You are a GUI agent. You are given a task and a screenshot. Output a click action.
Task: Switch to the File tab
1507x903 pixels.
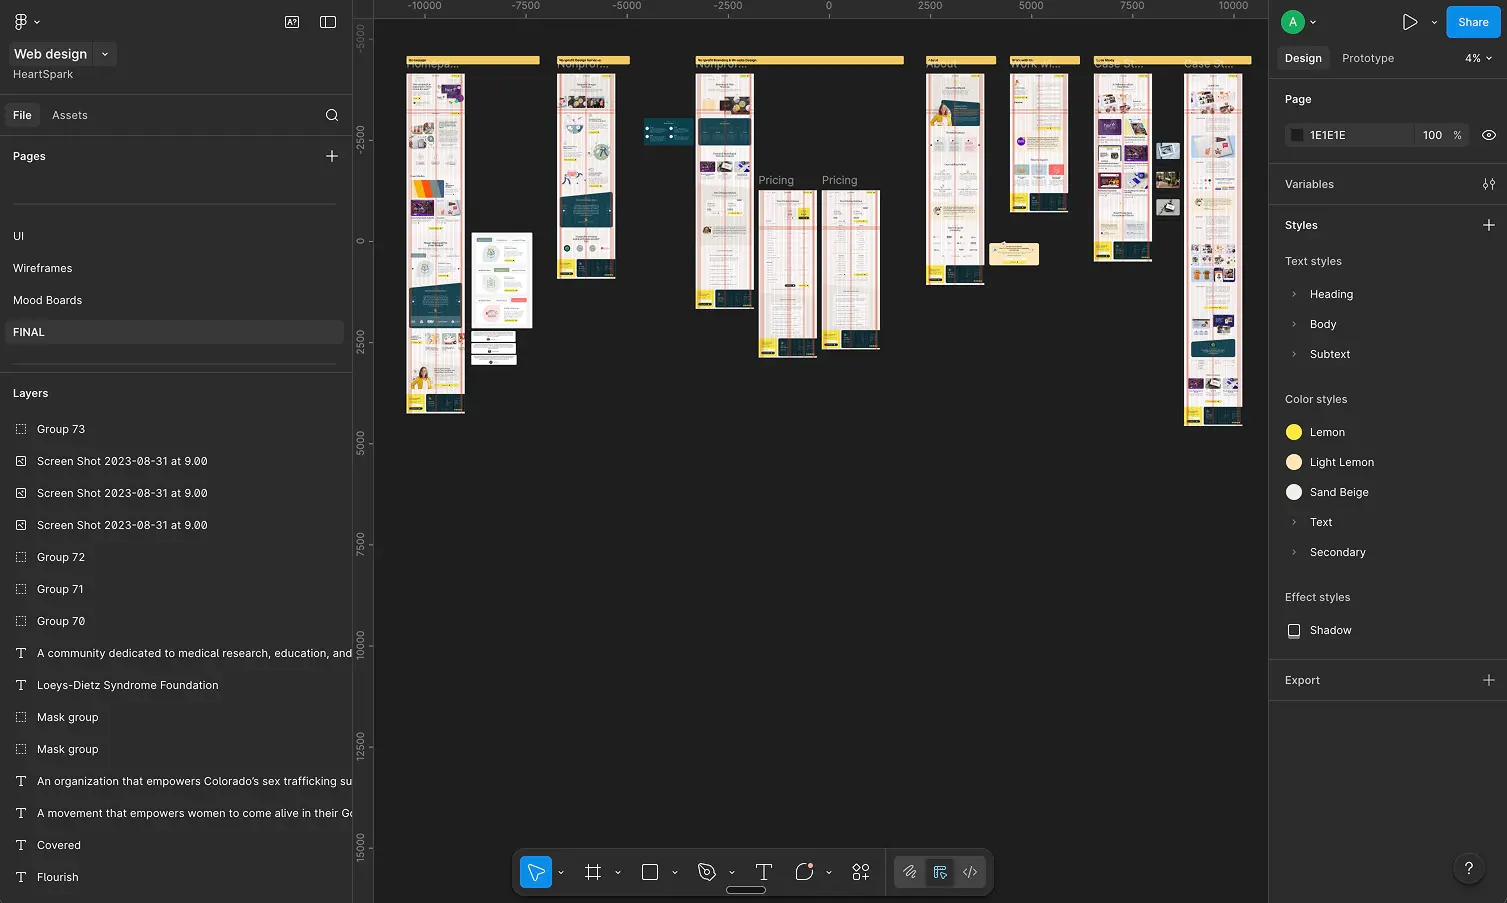pos(22,115)
